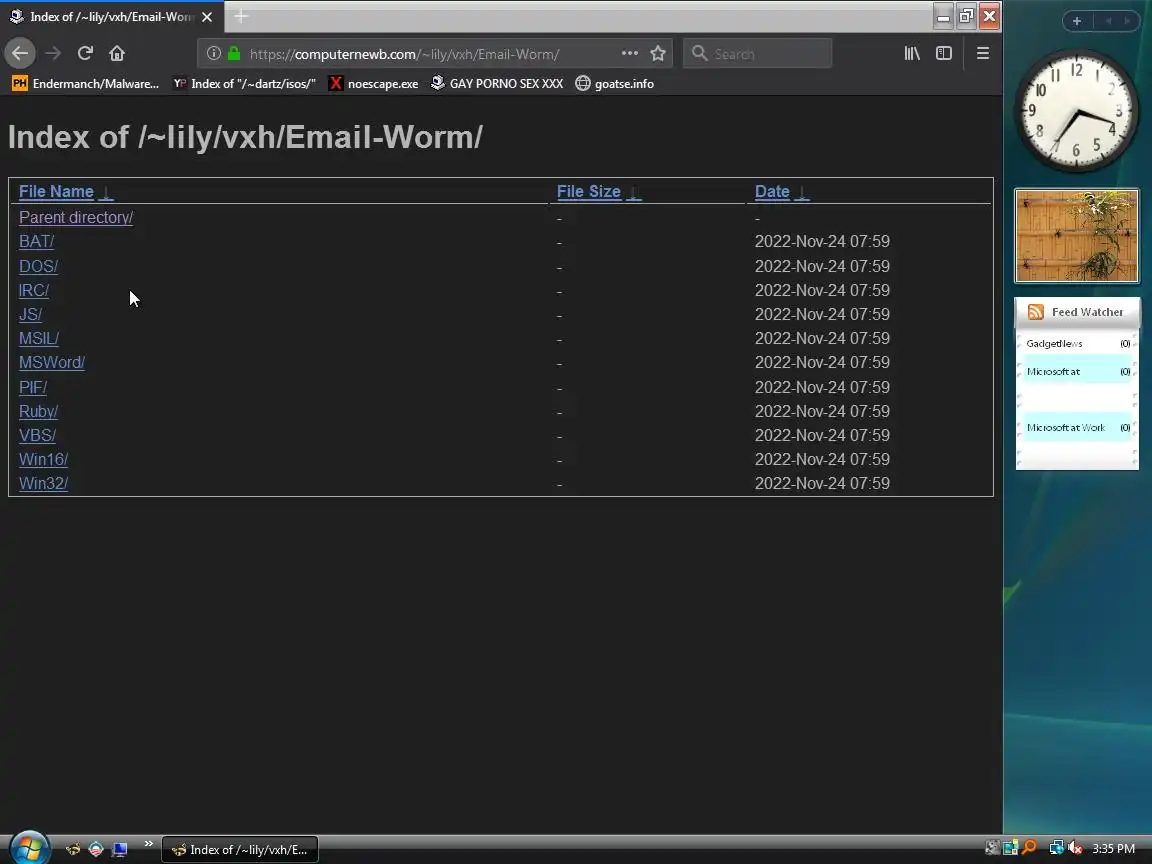The height and width of the screenshot is (864, 1152).
Task: Open page actions three-dot menu
Action: pos(630,53)
